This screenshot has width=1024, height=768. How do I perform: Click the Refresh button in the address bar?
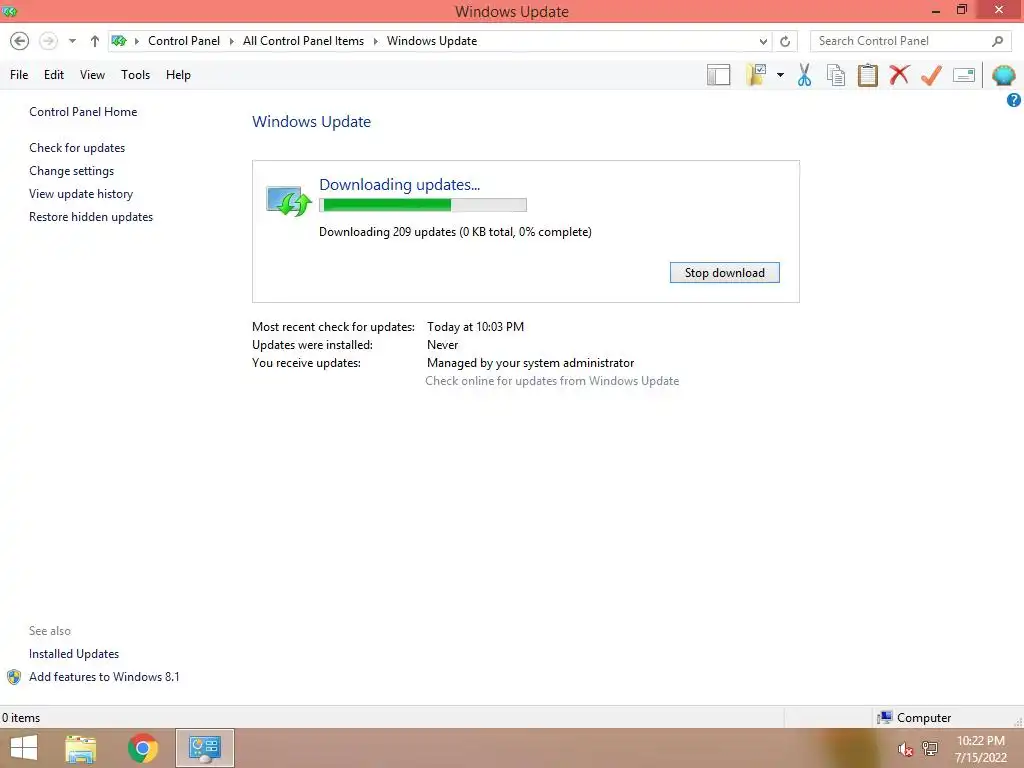tap(785, 41)
